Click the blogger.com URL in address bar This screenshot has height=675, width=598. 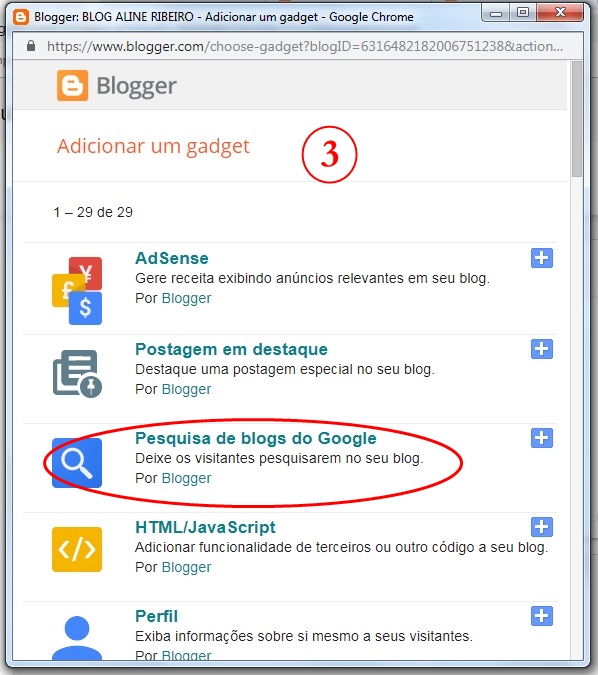(305, 46)
